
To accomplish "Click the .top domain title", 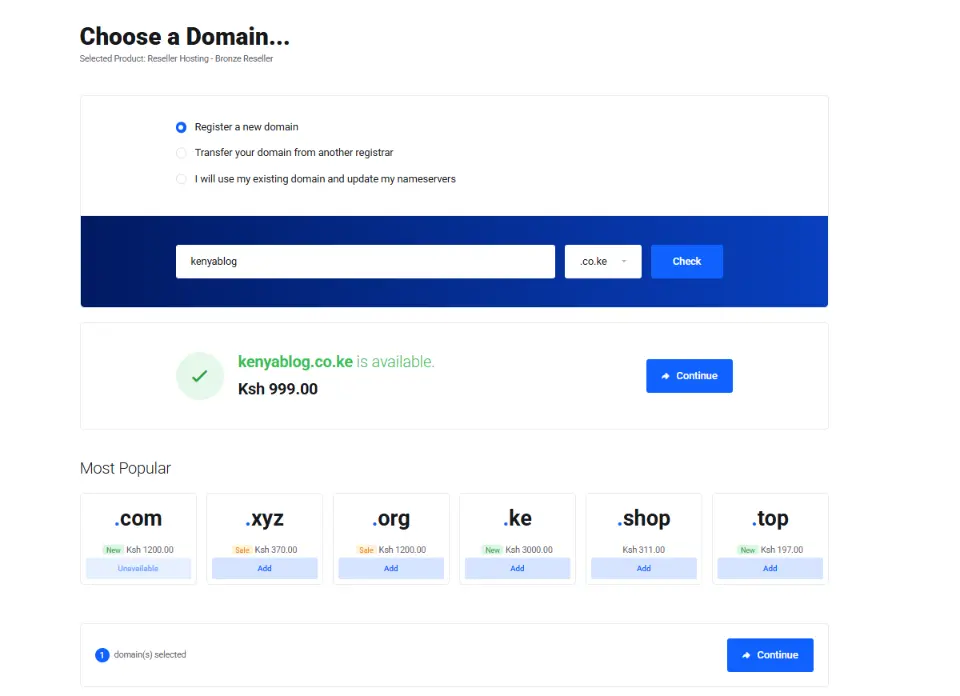I will pyautogui.click(x=770, y=519).
